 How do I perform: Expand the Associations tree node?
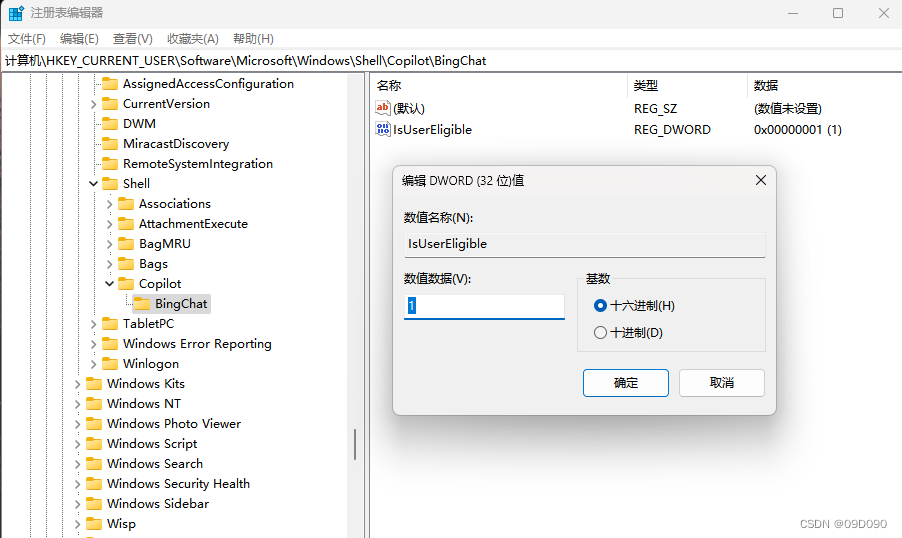coord(109,204)
